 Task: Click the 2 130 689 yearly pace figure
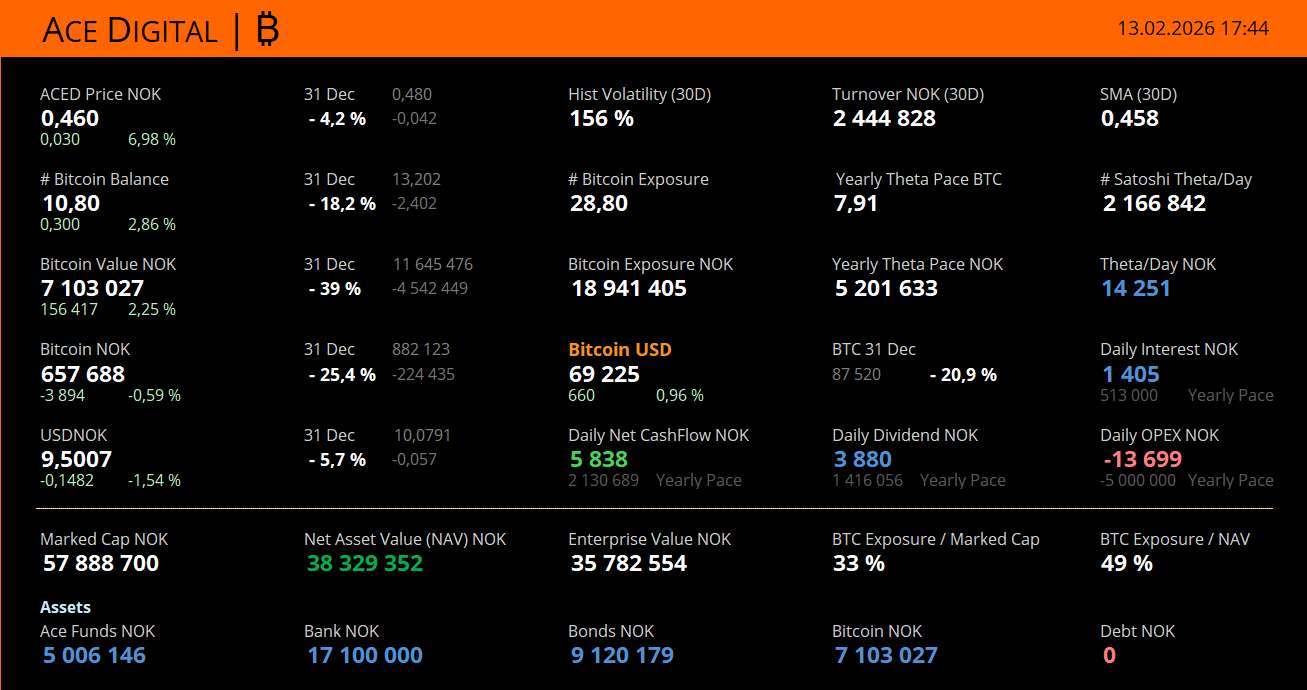(603, 480)
